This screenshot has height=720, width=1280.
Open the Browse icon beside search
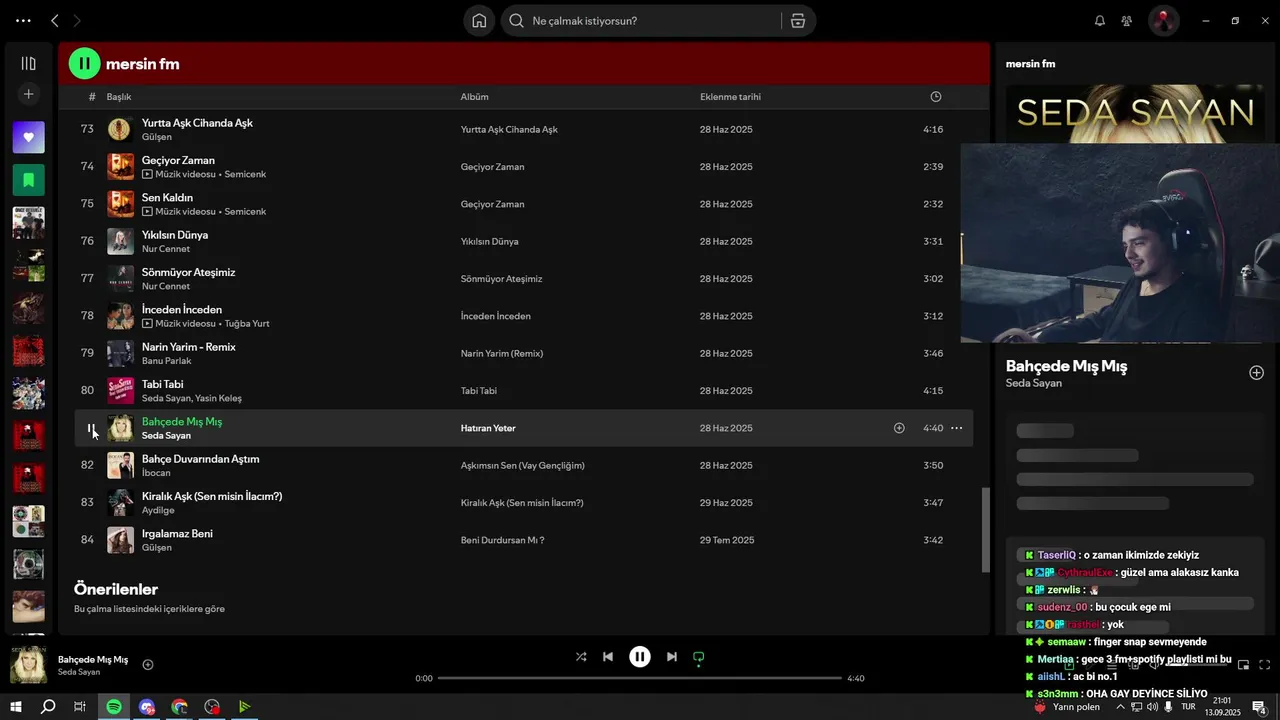798,21
